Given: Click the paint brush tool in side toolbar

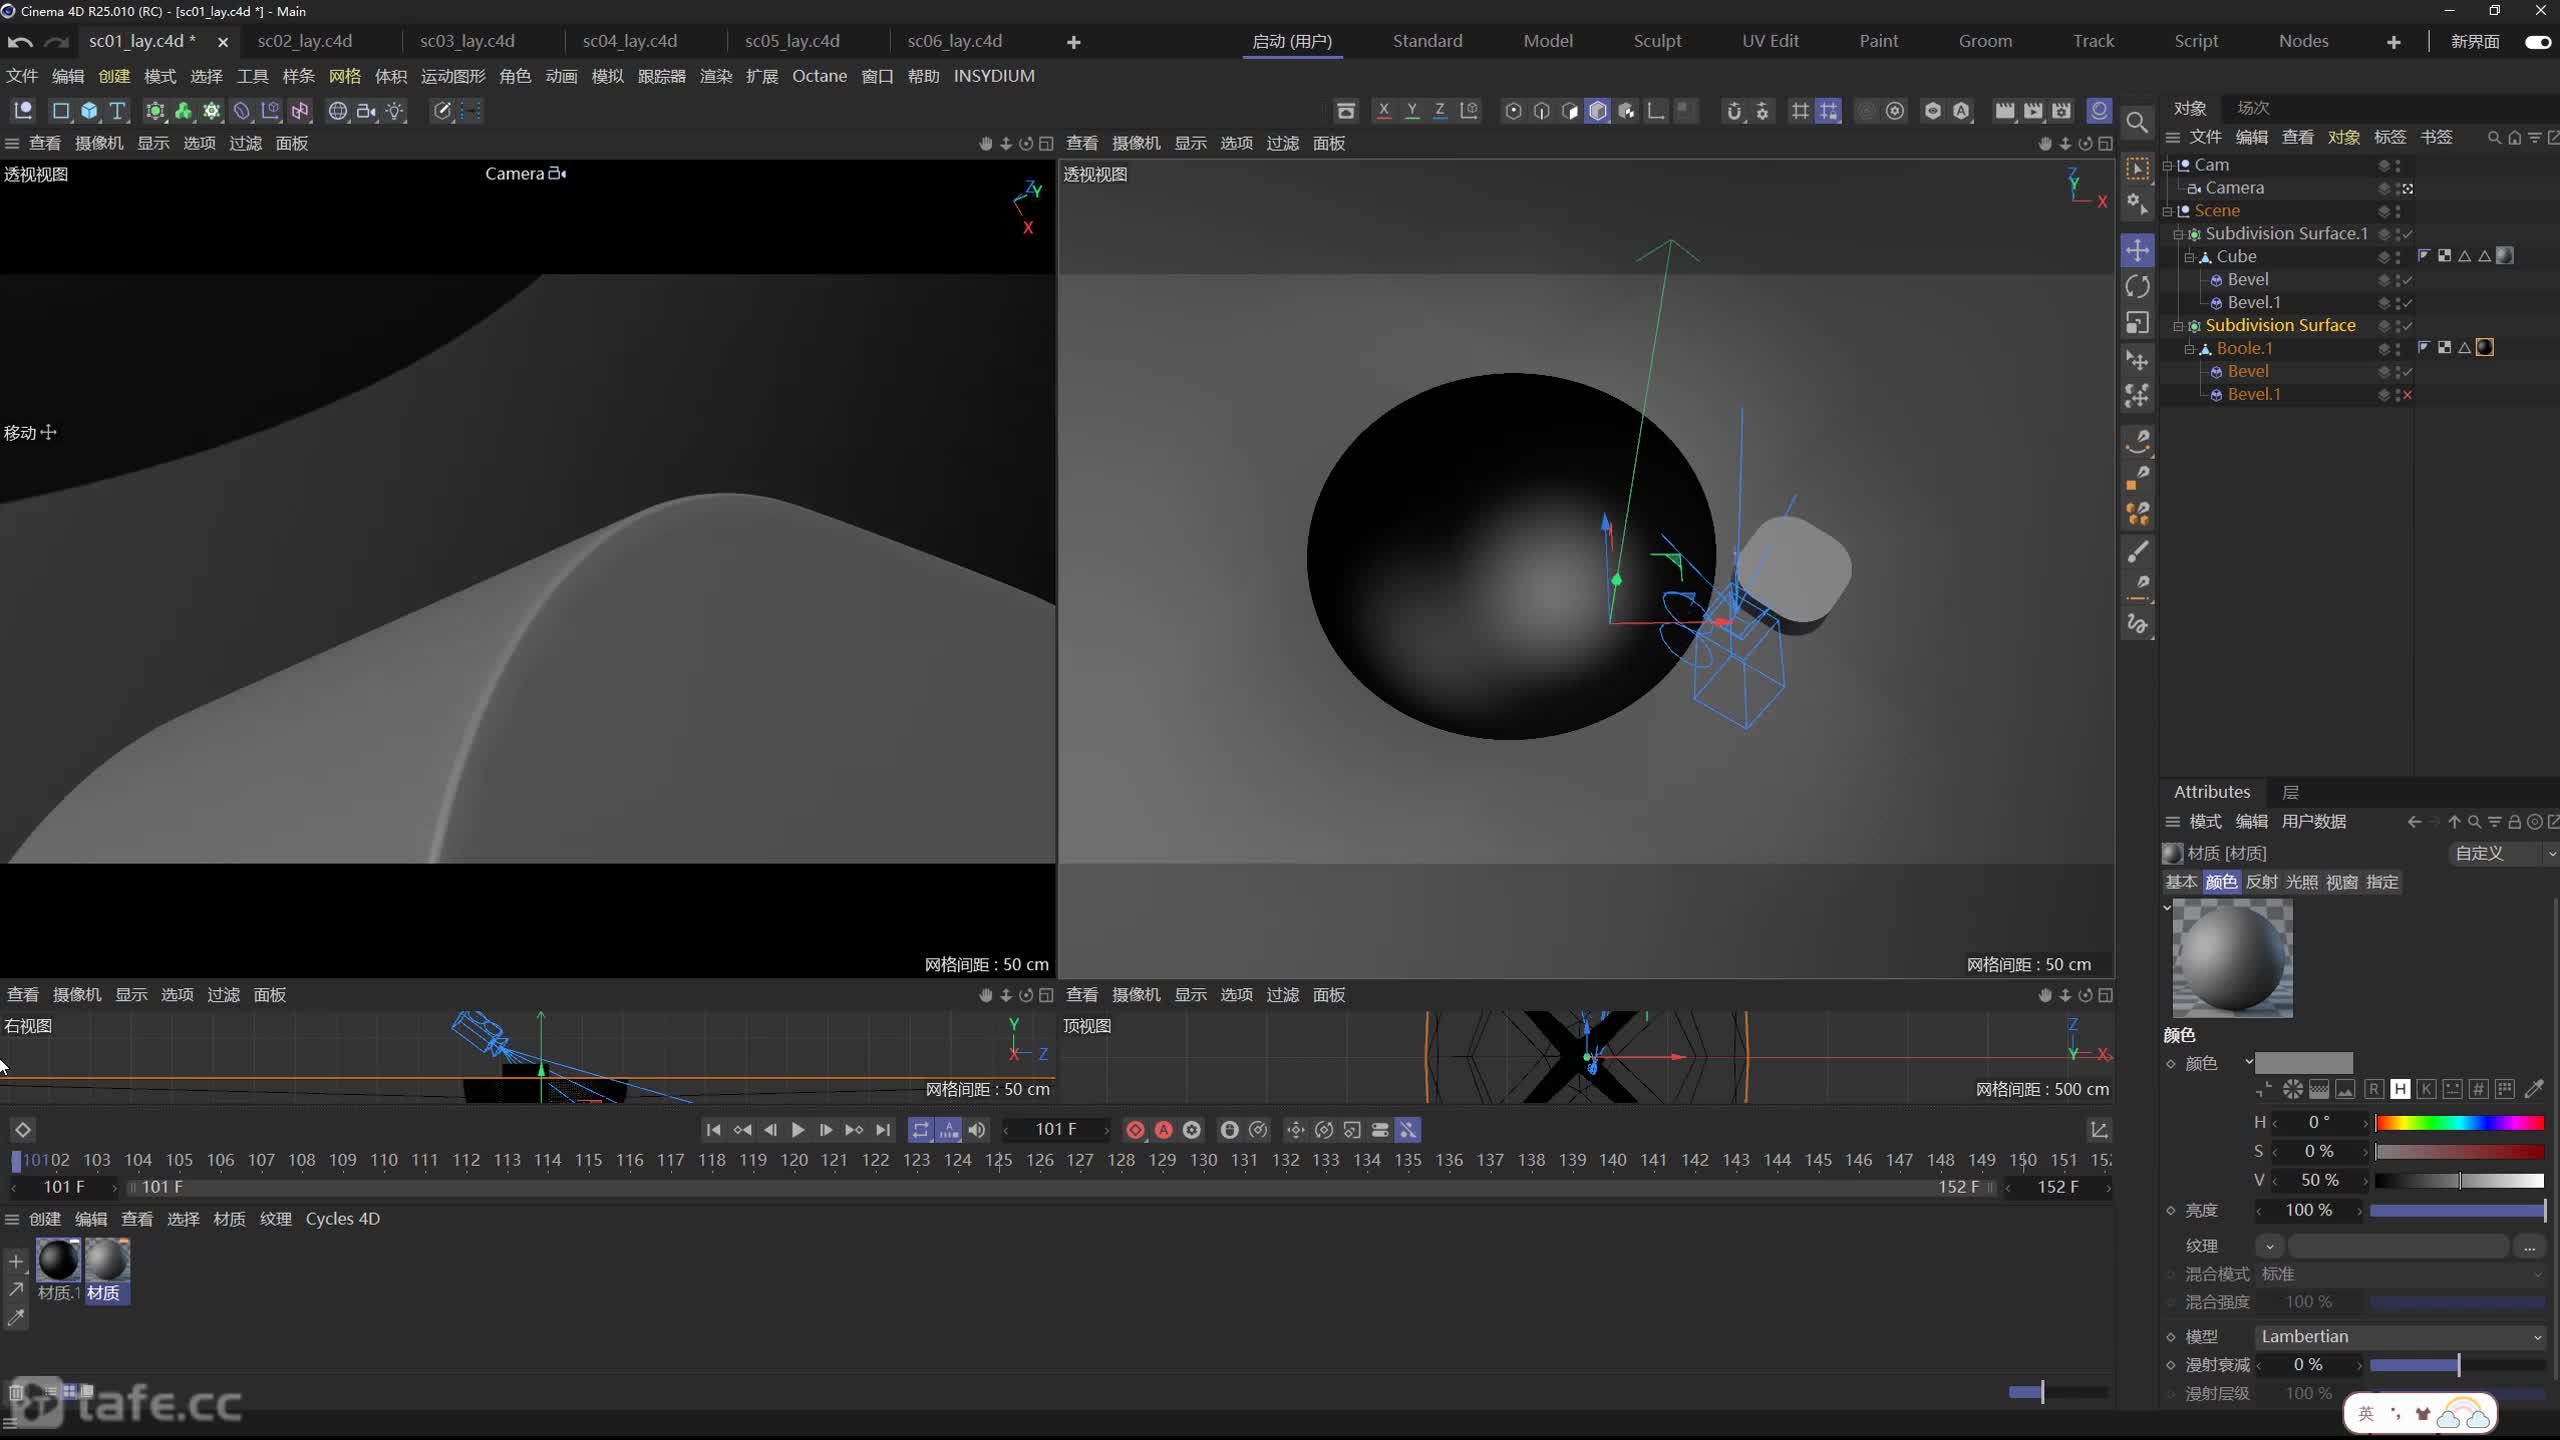Looking at the screenshot, I should click(x=2137, y=552).
